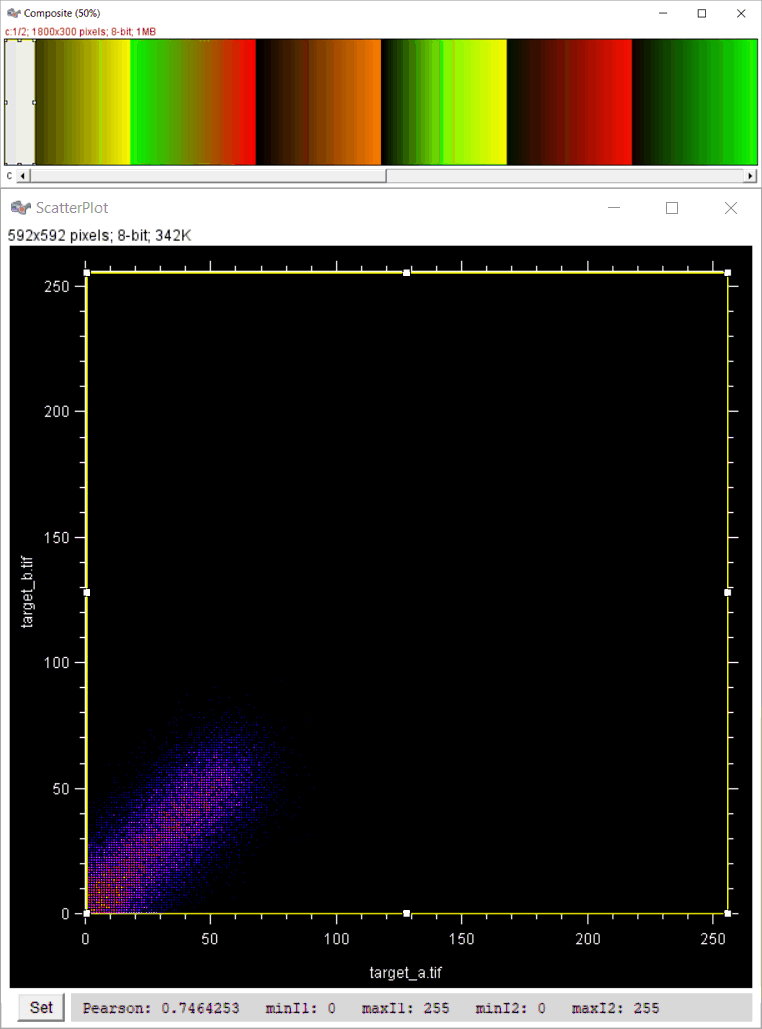Click the channel slider's left arrow
The height and width of the screenshot is (1029, 762).
23,176
